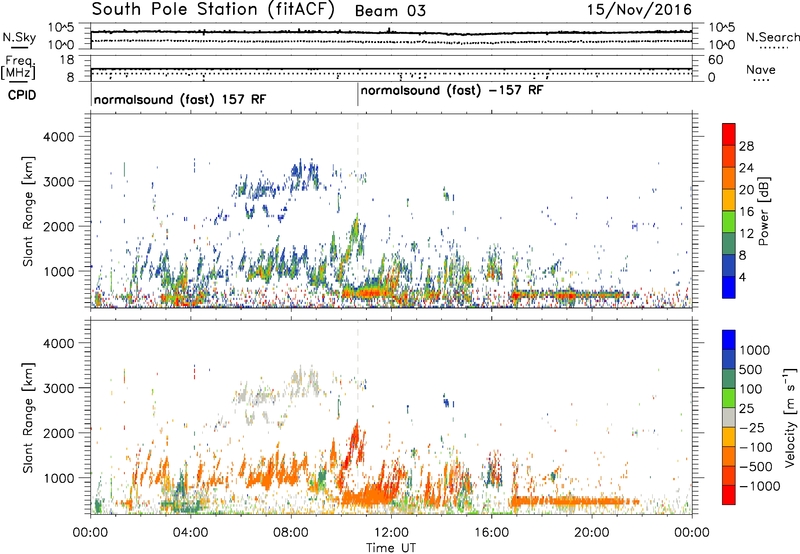This screenshot has width=800, height=554.
Task: Click the dashed CPID change line in velocity panel
Action: pyautogui.click(x=358, y=417)
